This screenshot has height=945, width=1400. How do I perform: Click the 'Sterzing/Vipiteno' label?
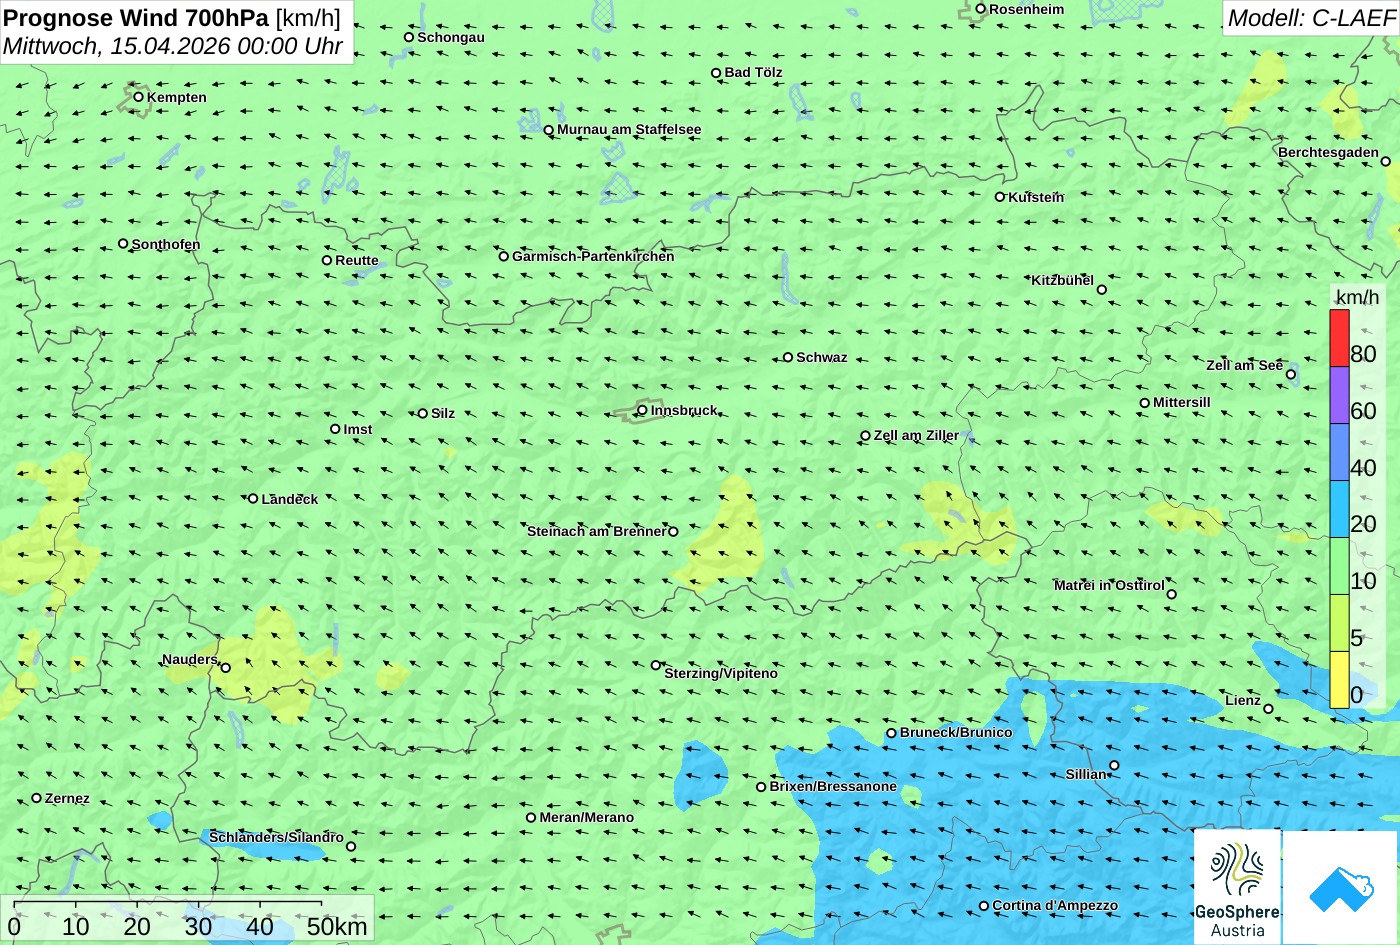pos(721,673)
